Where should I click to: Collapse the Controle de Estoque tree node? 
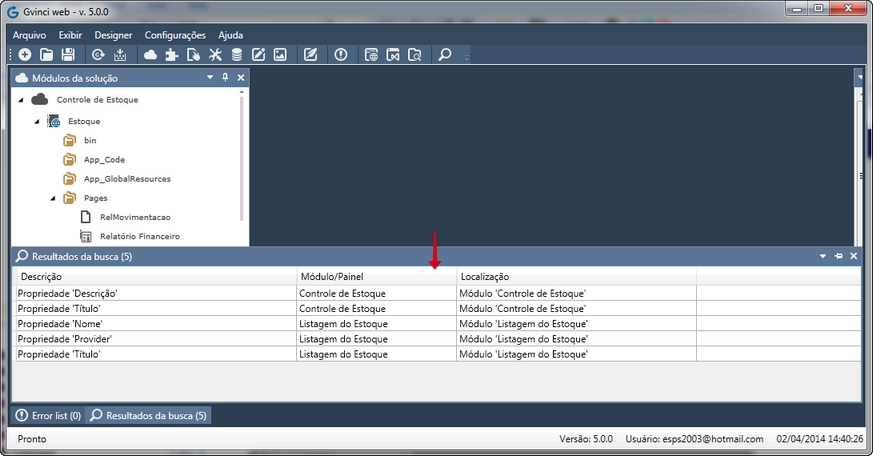point(20,100)
